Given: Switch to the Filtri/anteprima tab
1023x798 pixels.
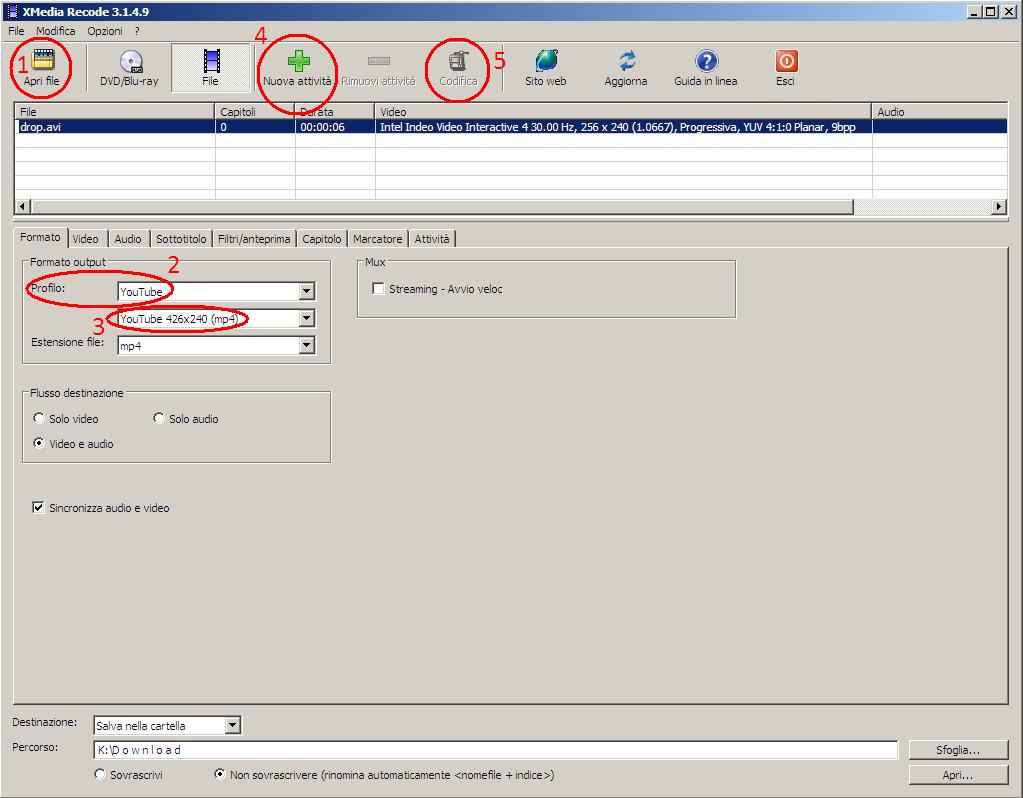Looking at the screenshot, I should coord(254,239).
